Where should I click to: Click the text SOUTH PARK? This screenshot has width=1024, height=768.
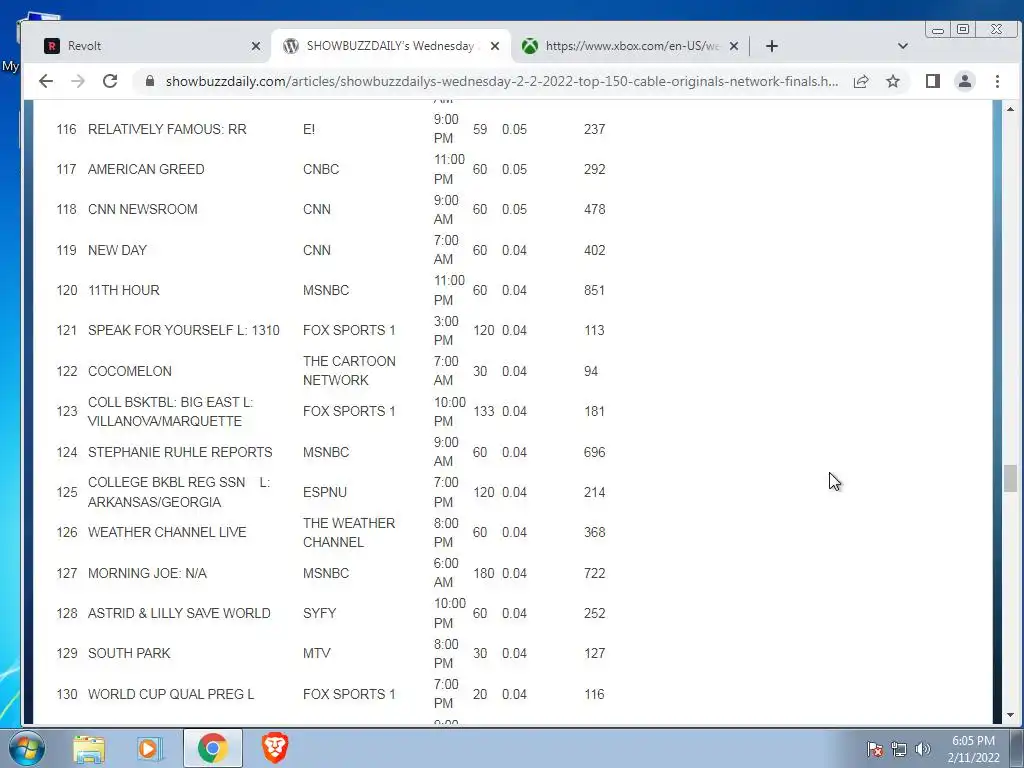(129, 653)
